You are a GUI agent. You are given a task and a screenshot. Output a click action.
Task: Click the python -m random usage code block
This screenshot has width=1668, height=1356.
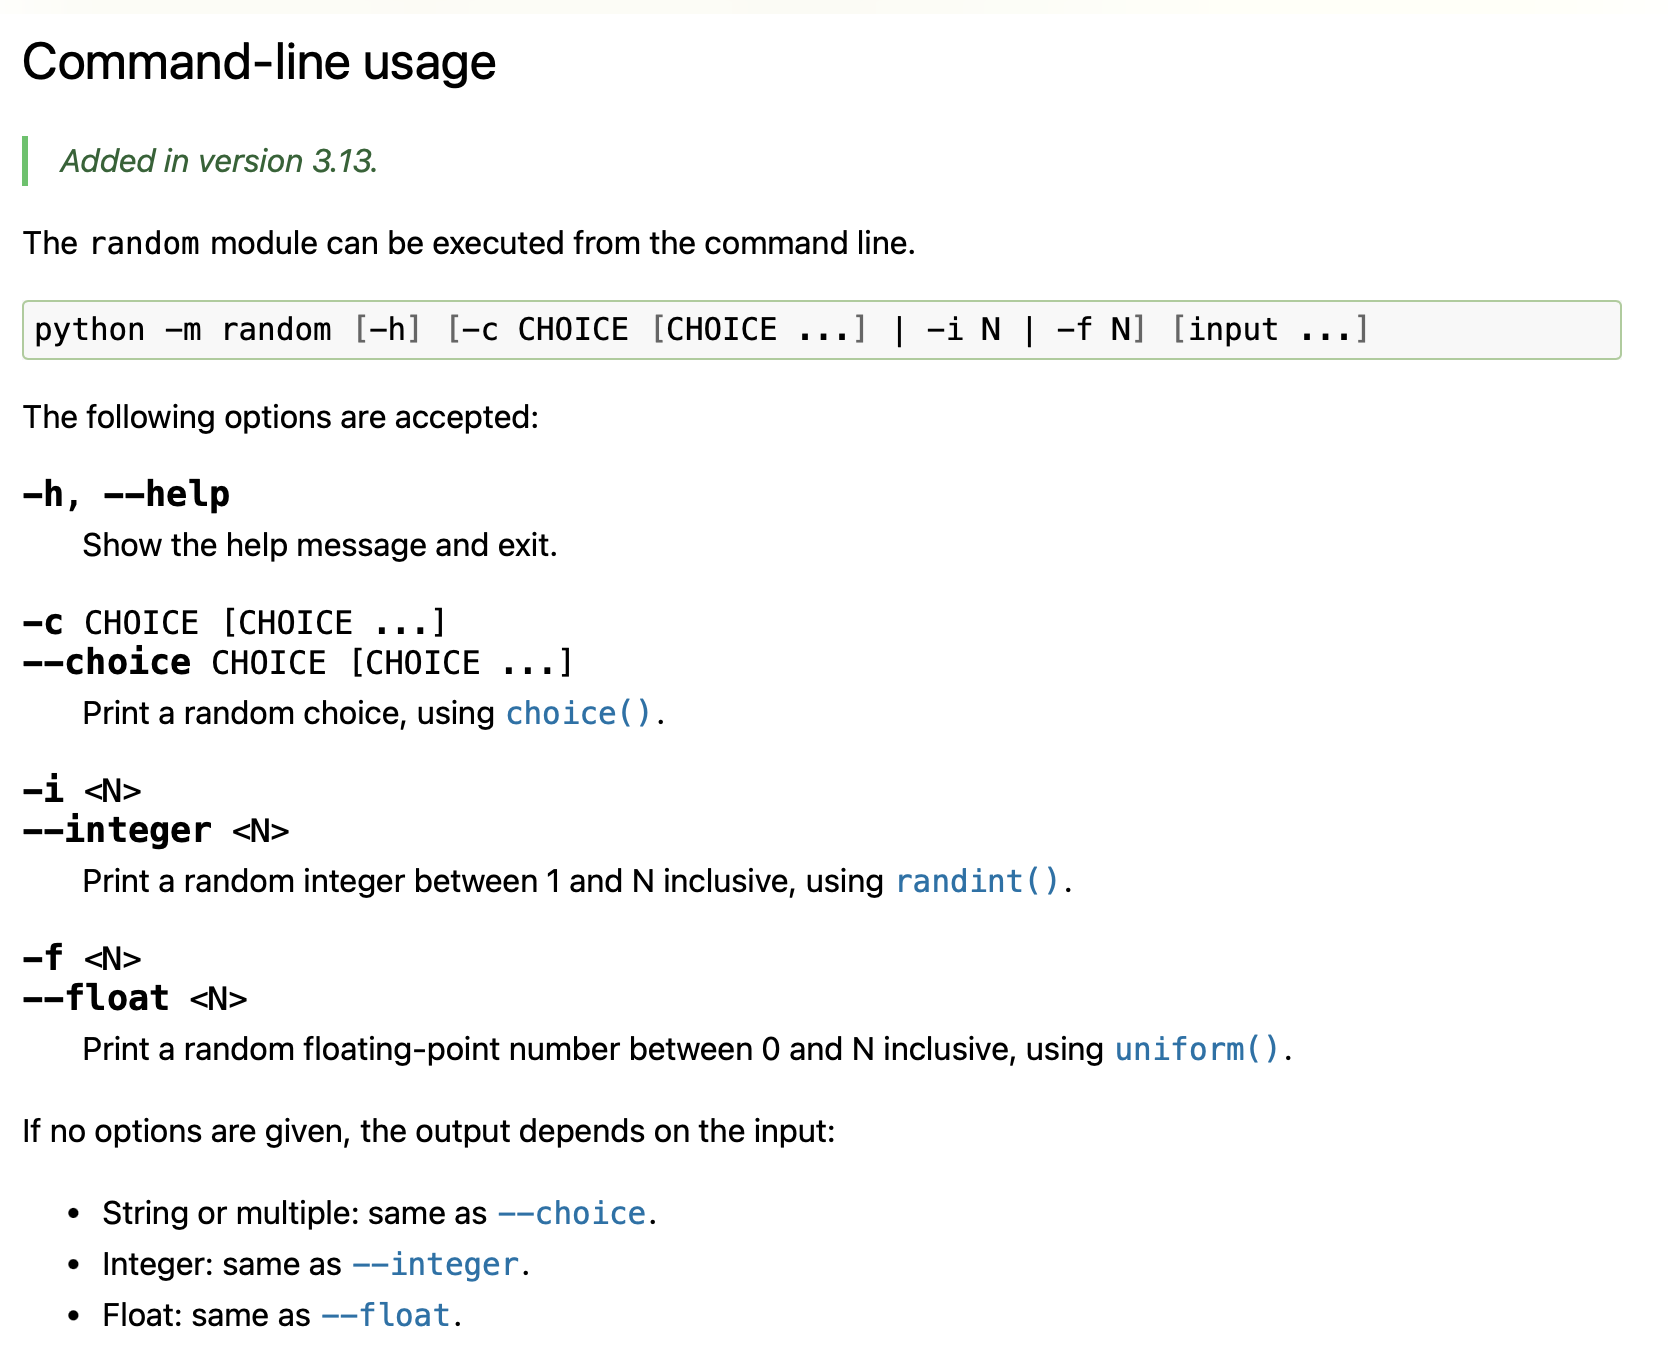click(x=820, y=330)
